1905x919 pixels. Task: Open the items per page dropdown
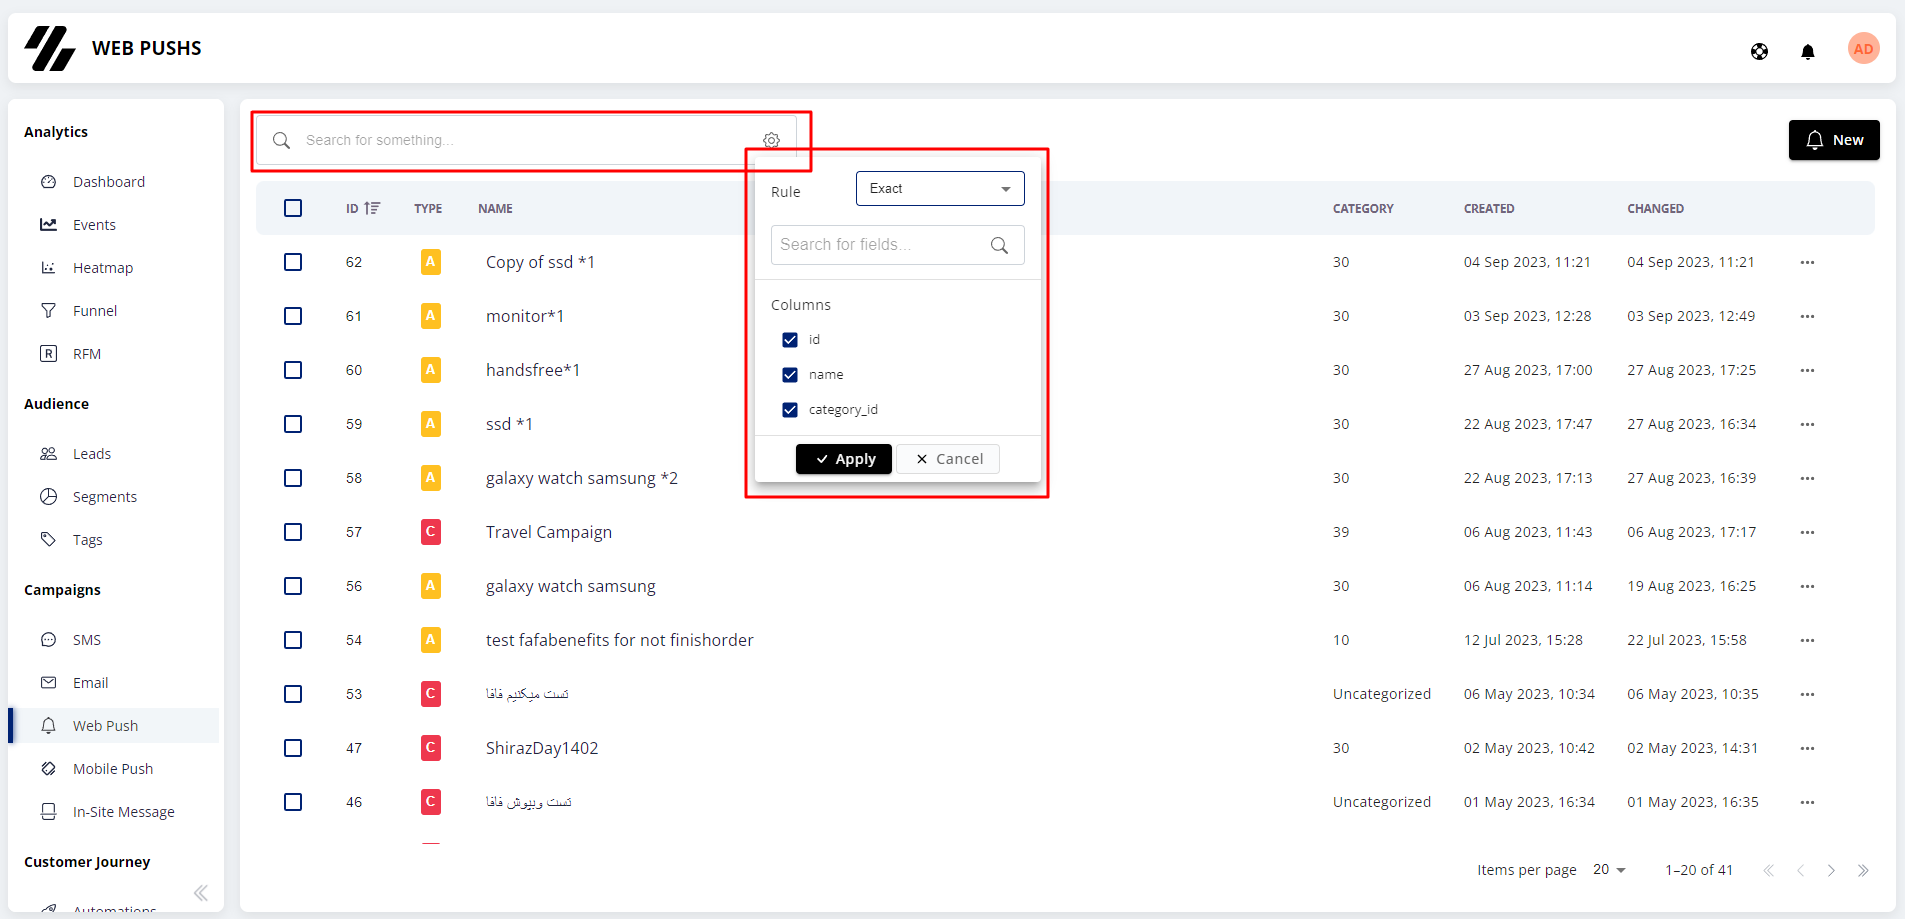1609,870
